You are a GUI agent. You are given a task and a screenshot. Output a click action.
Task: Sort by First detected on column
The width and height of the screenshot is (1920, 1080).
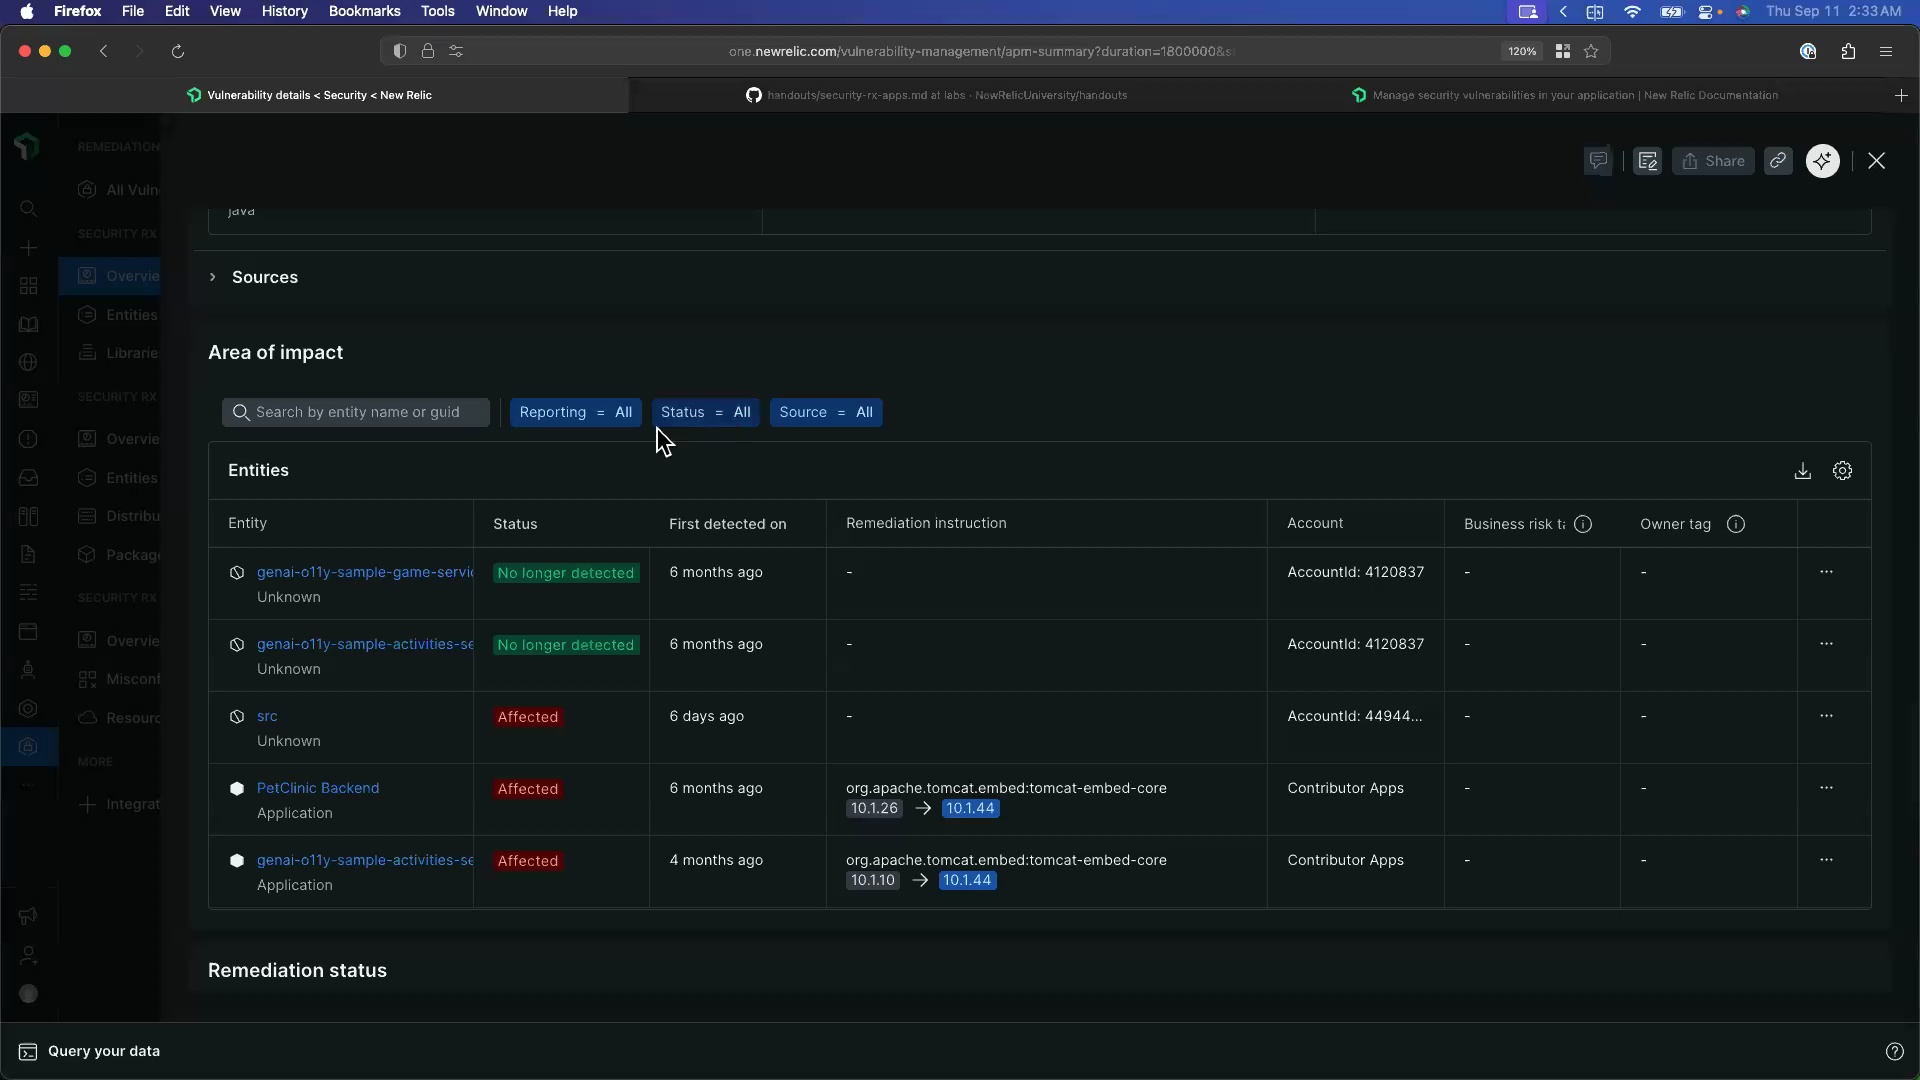click(727, 524)
